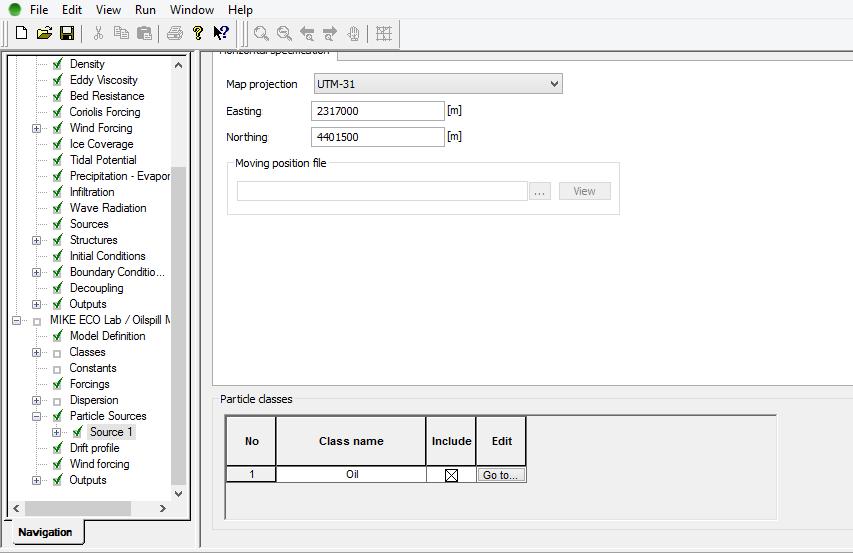Expand the hydrodynamic Outputs node below Decoupling

click(36, 305)
